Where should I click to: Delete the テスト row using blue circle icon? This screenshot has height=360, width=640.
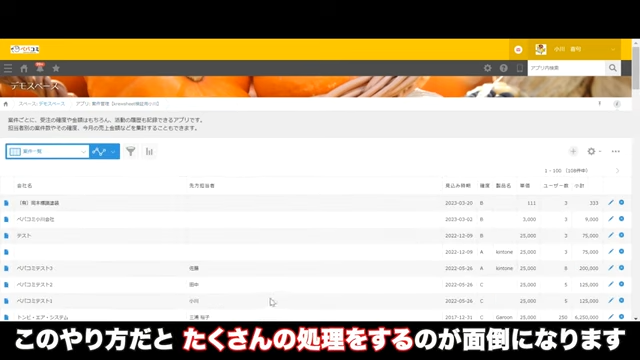621,235
